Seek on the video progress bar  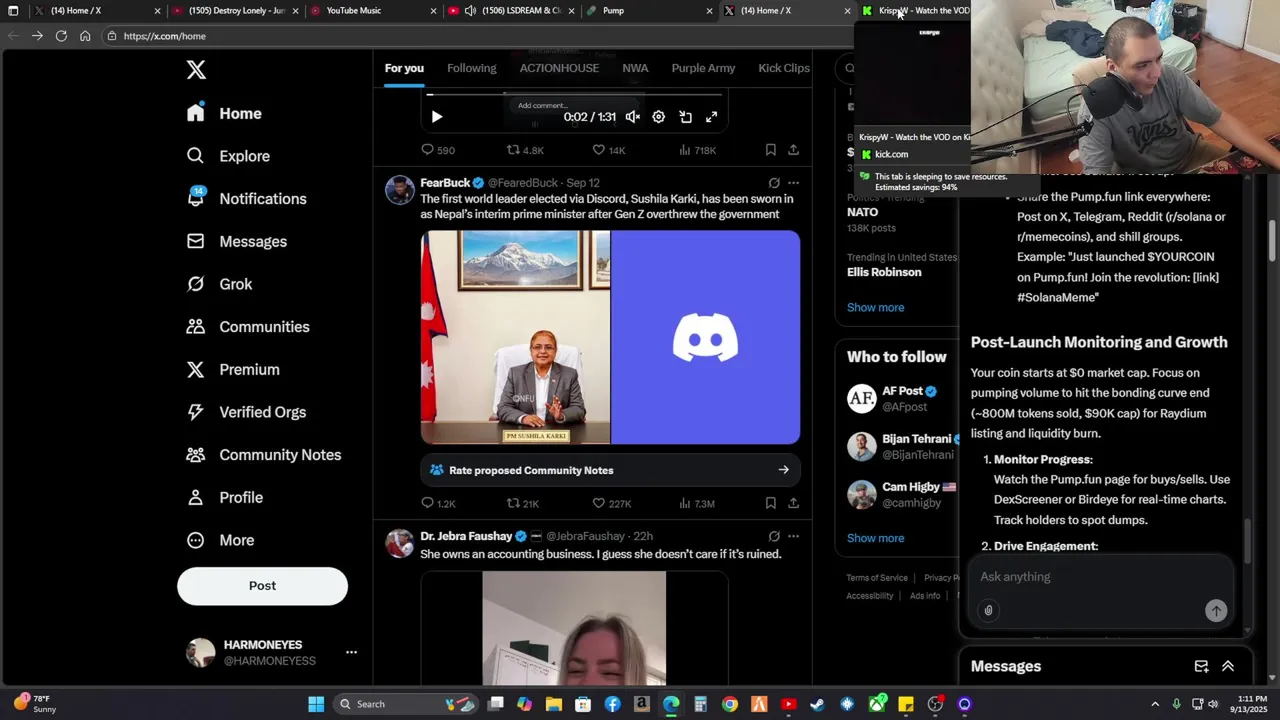[x=574, y=95]
